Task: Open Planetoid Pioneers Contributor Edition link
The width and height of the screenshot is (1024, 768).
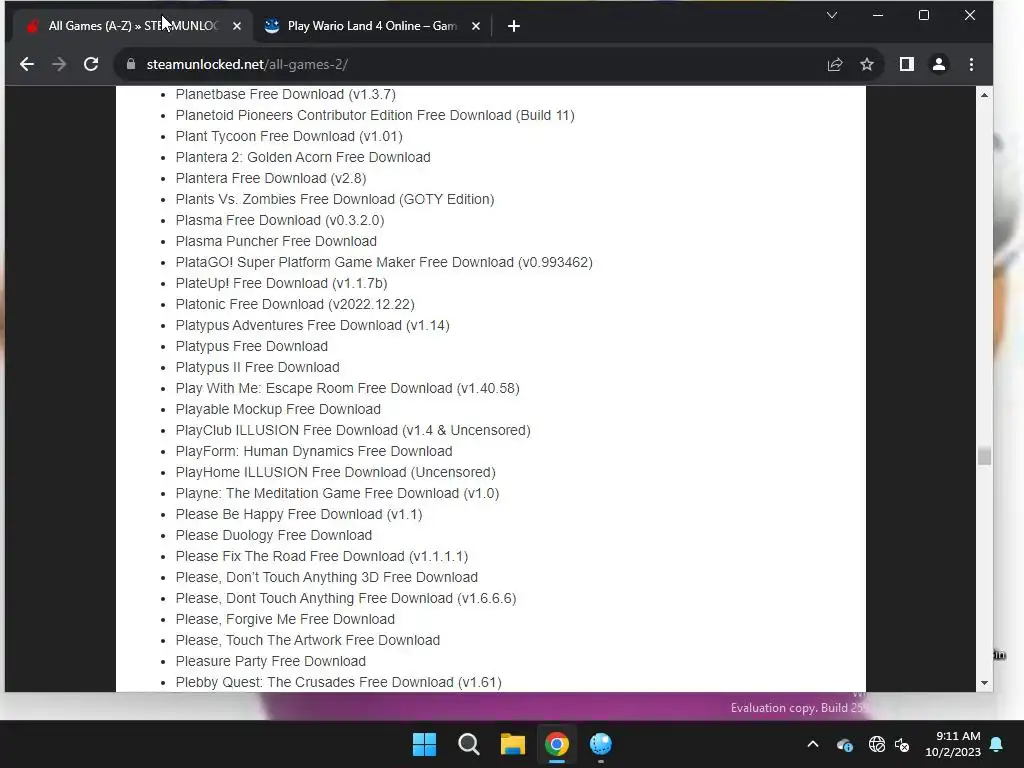Action: pyautogui.click(x=375, y=115)
